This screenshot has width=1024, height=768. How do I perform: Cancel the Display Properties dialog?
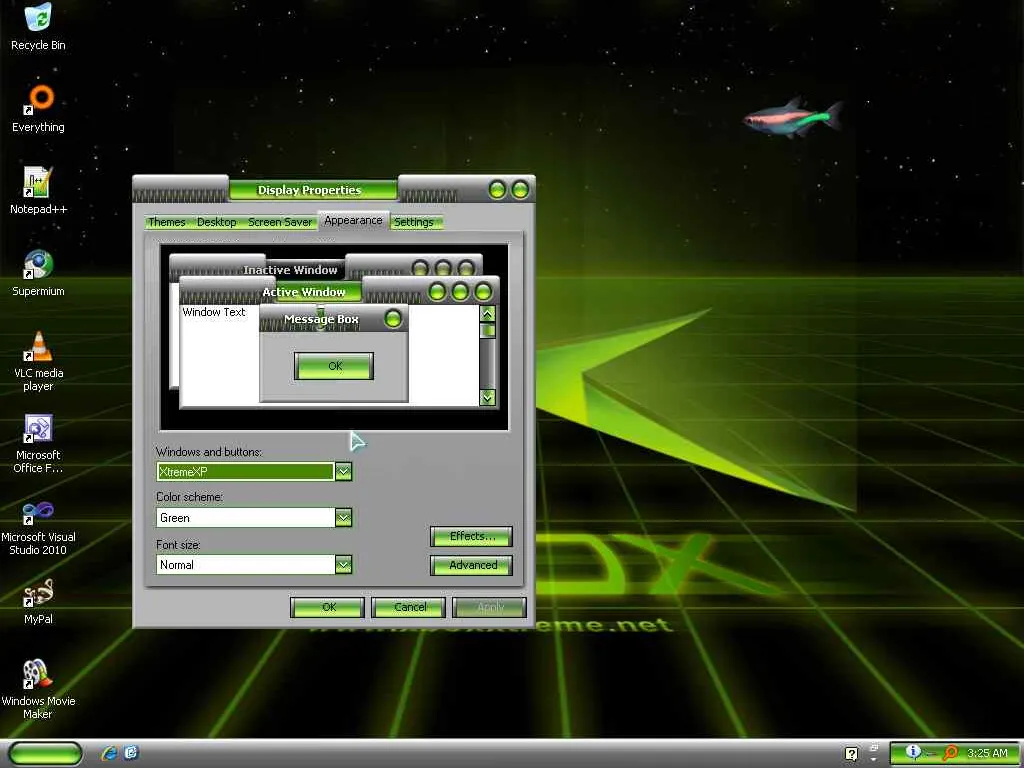409,607
